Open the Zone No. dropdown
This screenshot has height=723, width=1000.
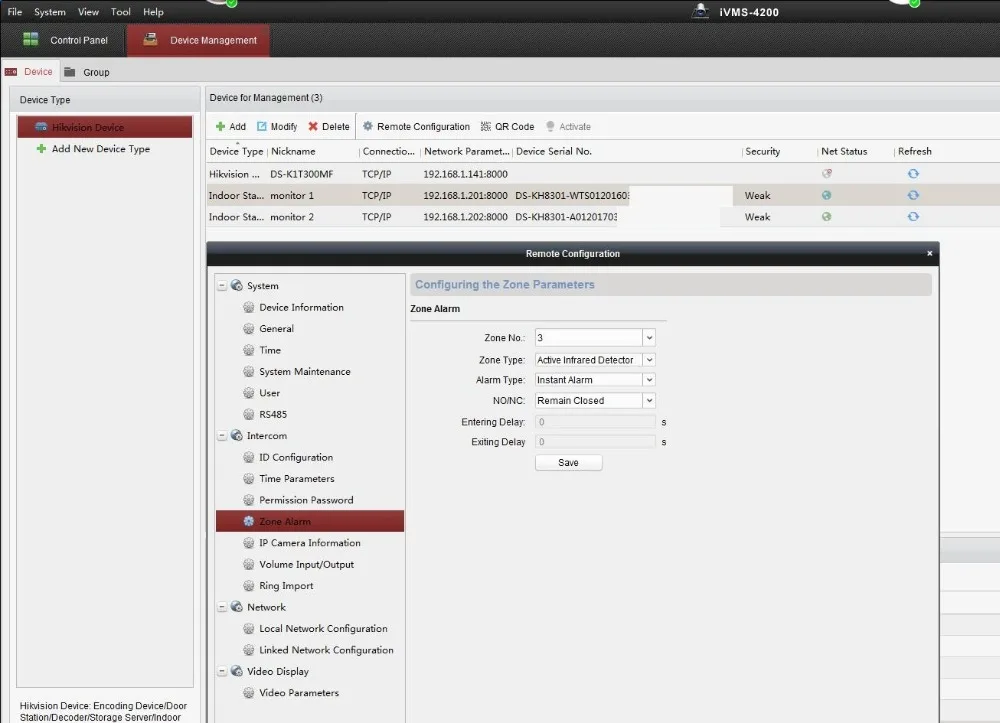point(649,338)
